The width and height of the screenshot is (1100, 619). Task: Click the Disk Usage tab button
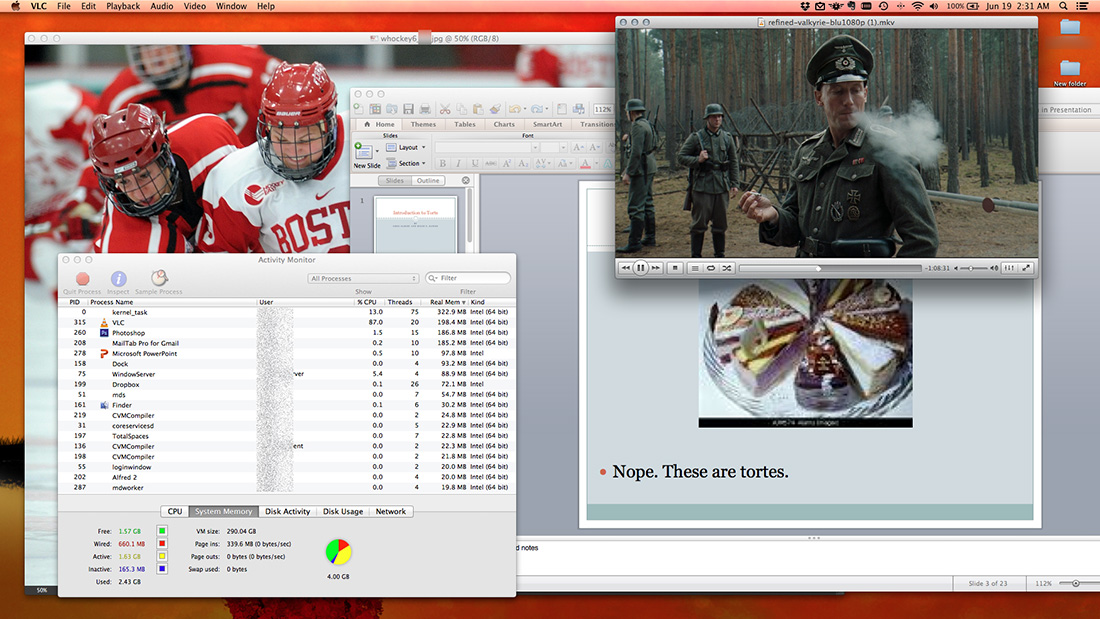click(x=343, y=512)
